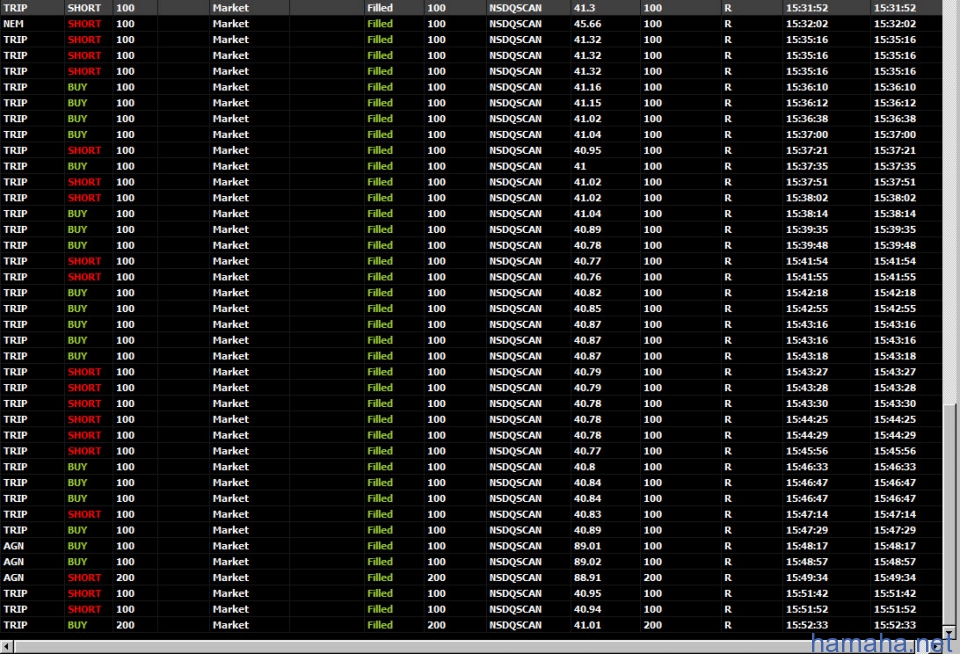This screenshot has width=960, height=654.
Task: Click route flag R in the 40.8 row
Action: pyautogui.click(x=727, y=467)
